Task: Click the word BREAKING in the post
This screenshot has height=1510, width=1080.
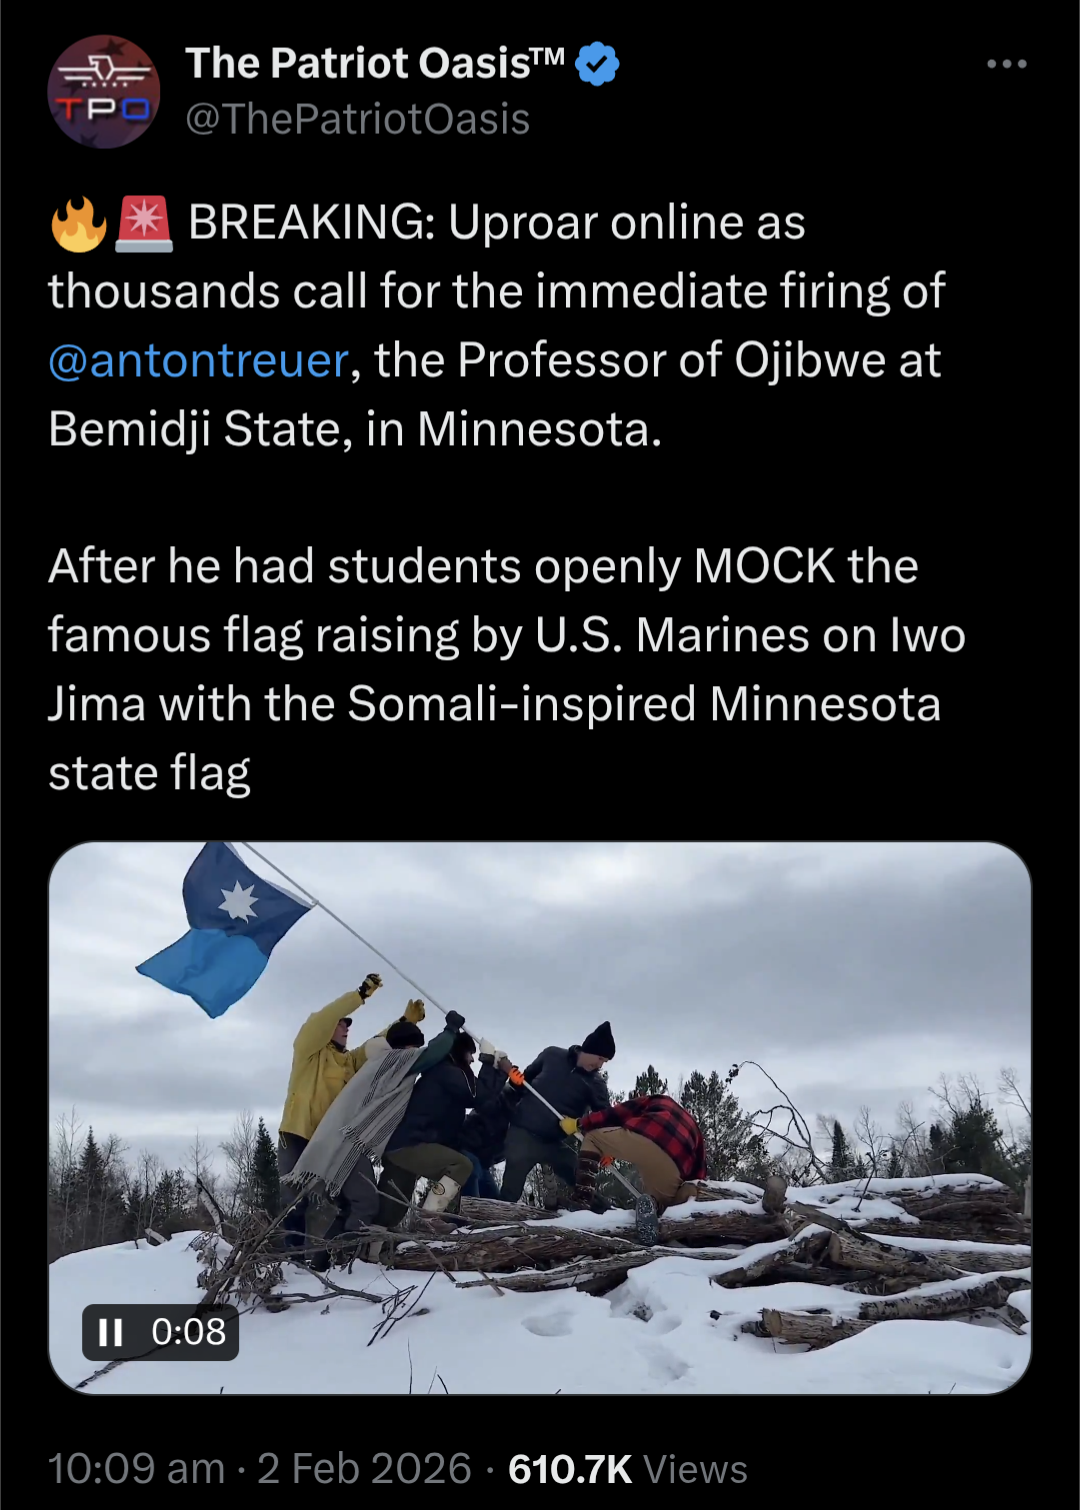Action: 311,222
